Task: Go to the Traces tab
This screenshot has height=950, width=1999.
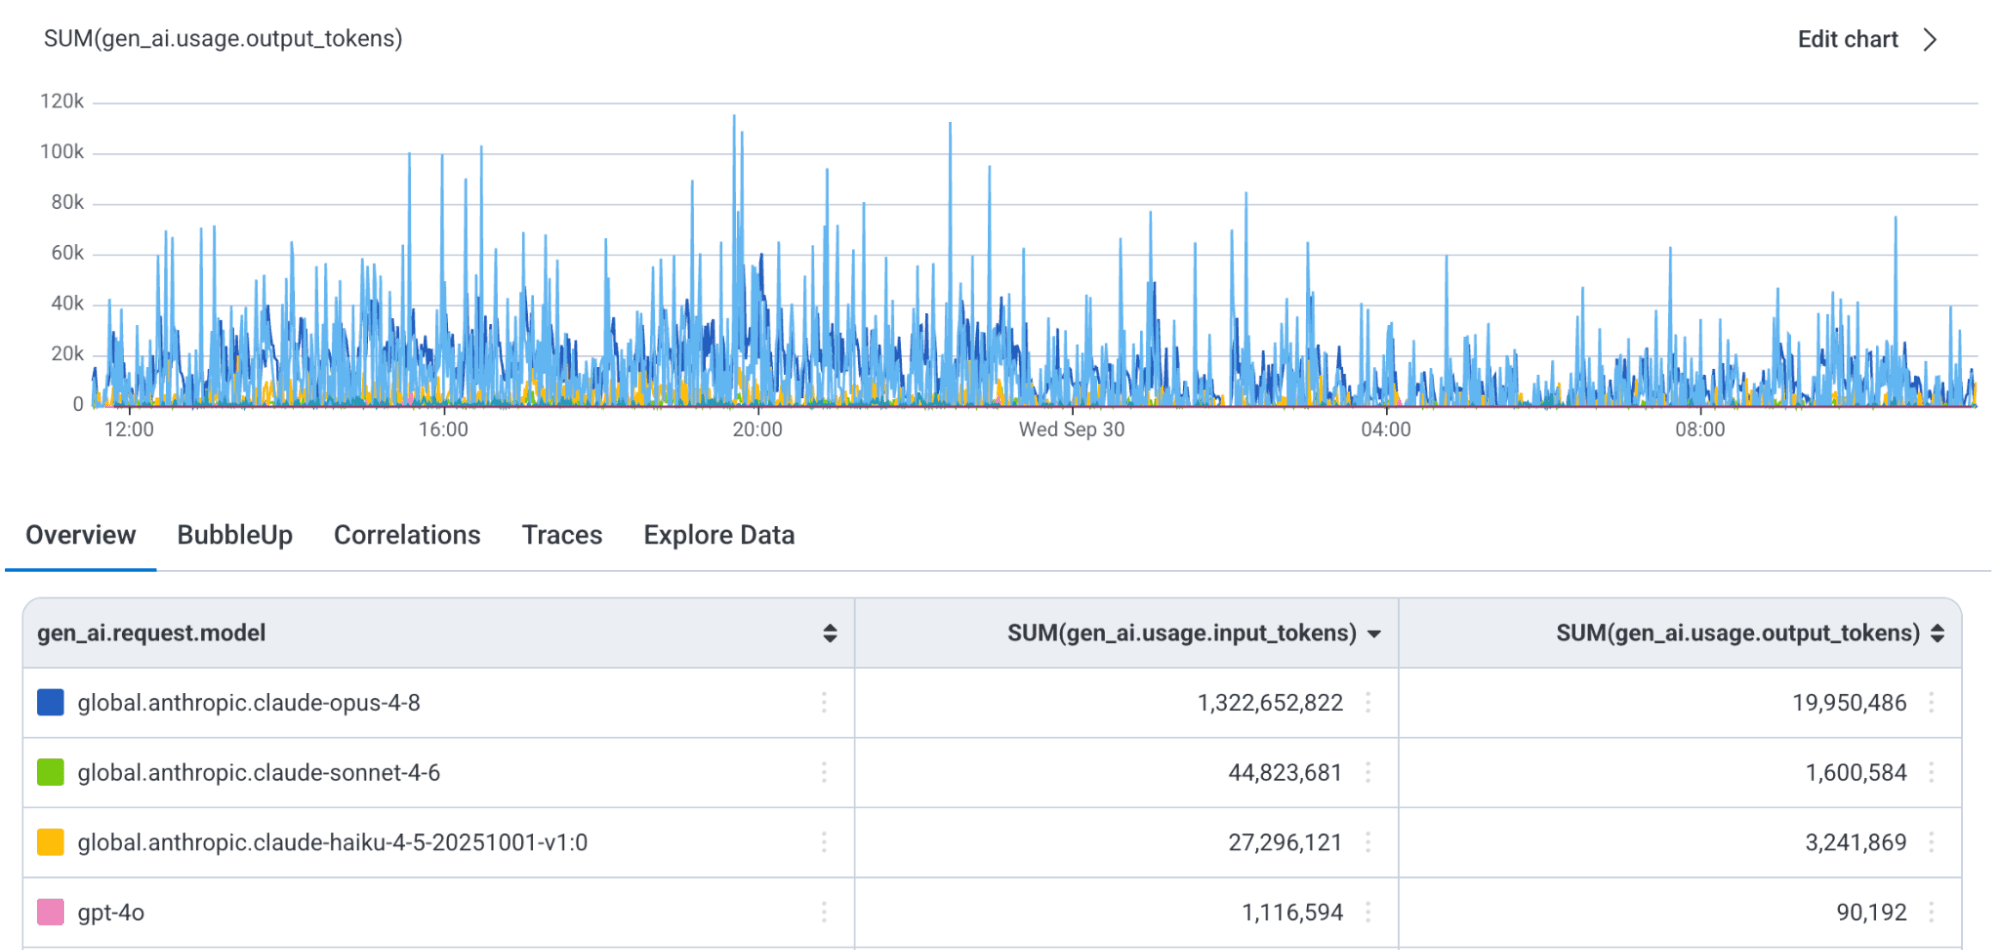Action: point(562,535)
